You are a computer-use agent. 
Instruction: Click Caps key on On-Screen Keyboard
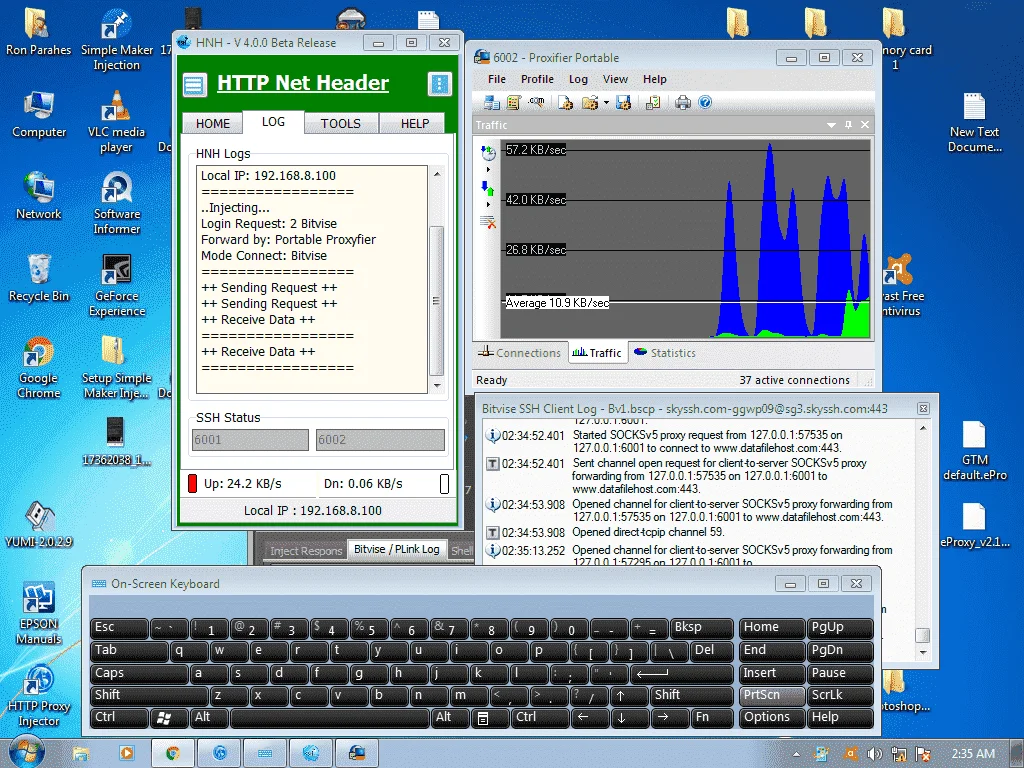click(x=139, y=673)
